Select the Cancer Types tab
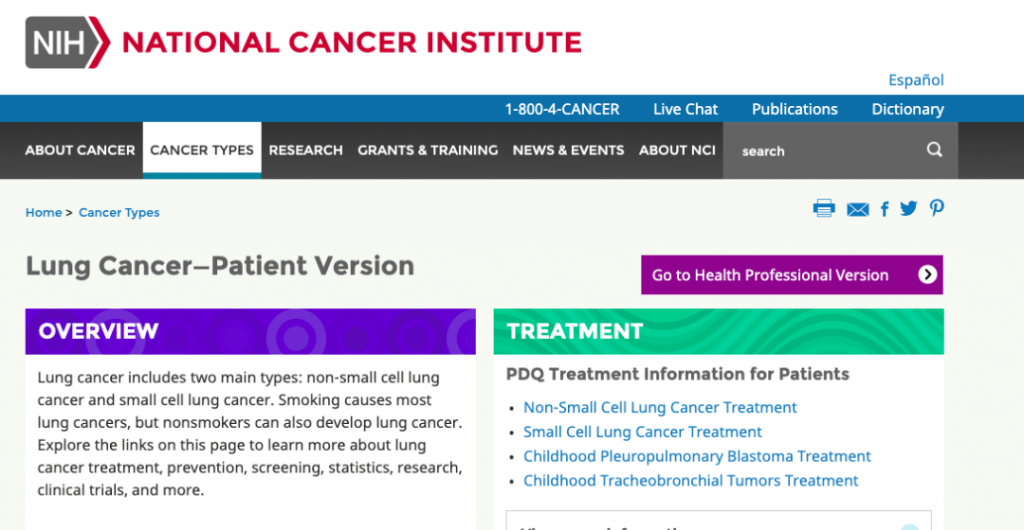This screenshot has height=530, width=1024. click(x=202, y=150)
